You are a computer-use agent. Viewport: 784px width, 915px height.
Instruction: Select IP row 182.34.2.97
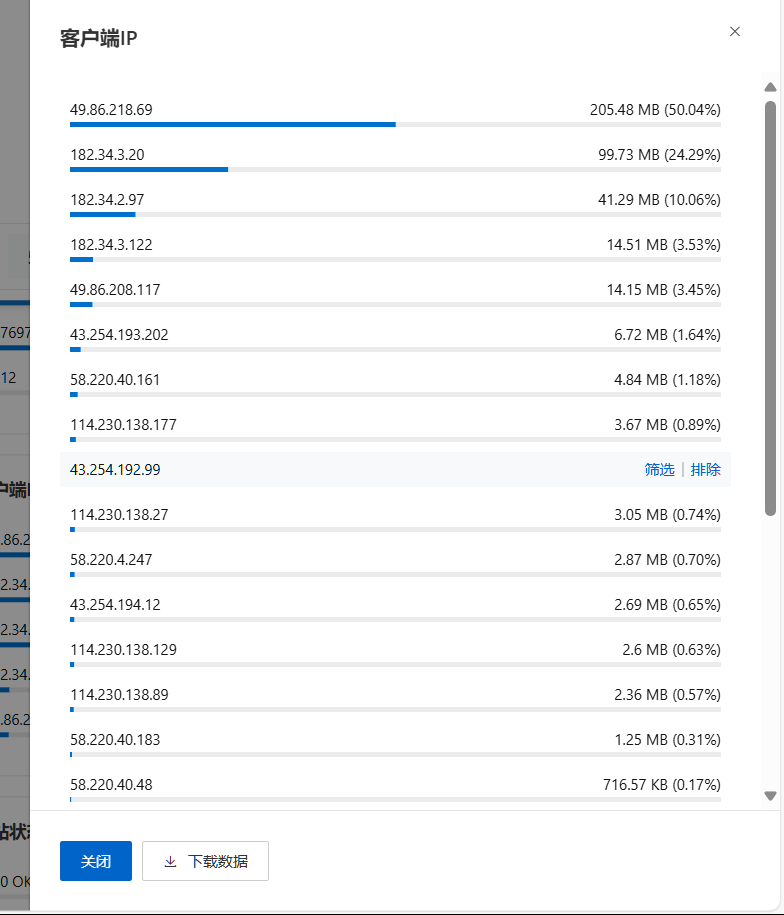tap(396, 204)
